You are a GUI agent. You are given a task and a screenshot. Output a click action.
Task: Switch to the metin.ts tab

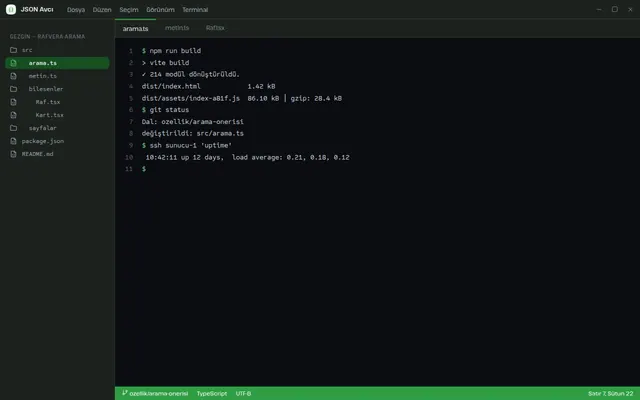(x=177, y=28)
